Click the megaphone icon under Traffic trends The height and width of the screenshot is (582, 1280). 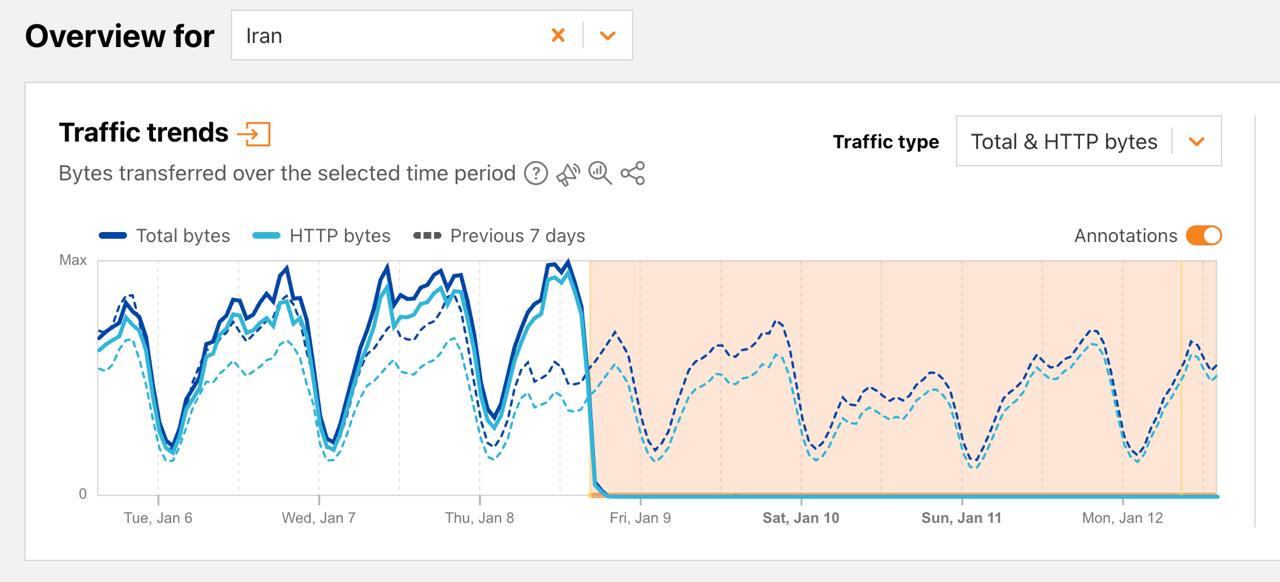[x=568, y=173]
